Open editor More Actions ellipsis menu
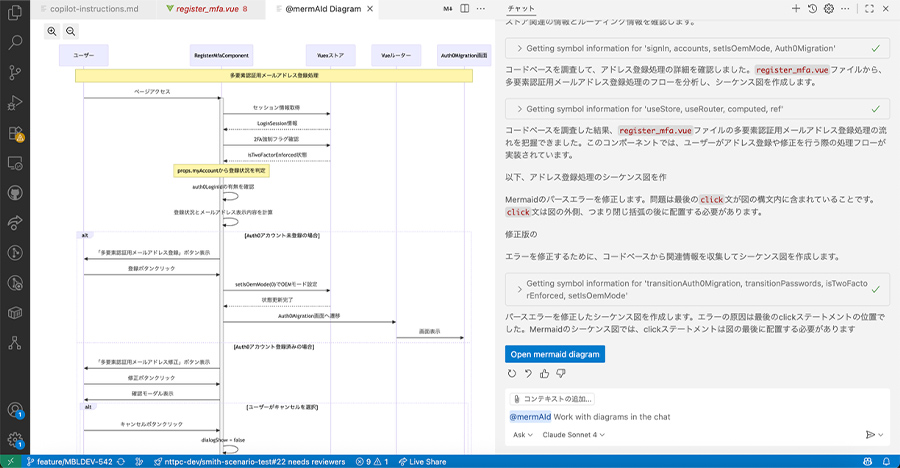900x468 pixels. (481, 9)
